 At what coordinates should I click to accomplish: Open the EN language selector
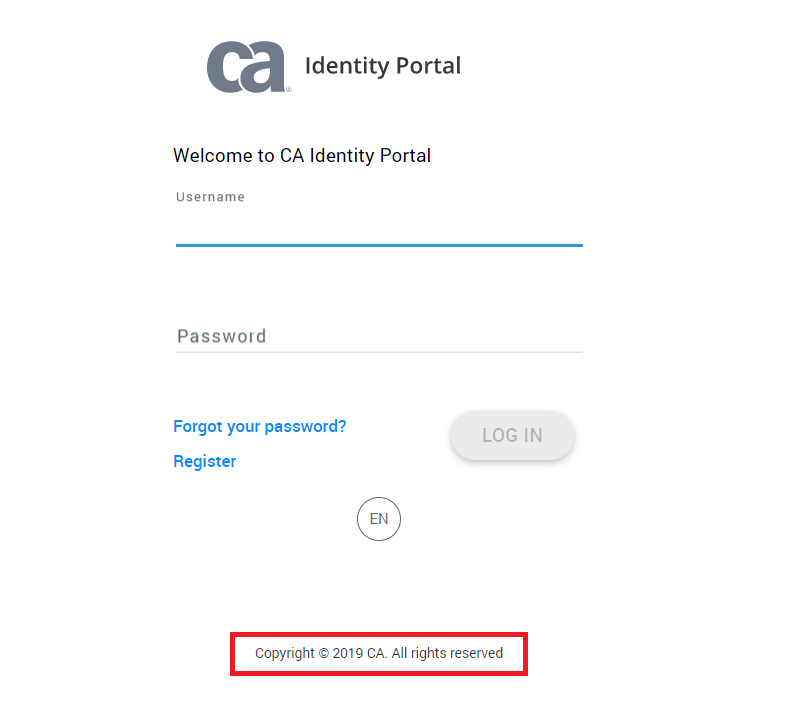[379, 519]
